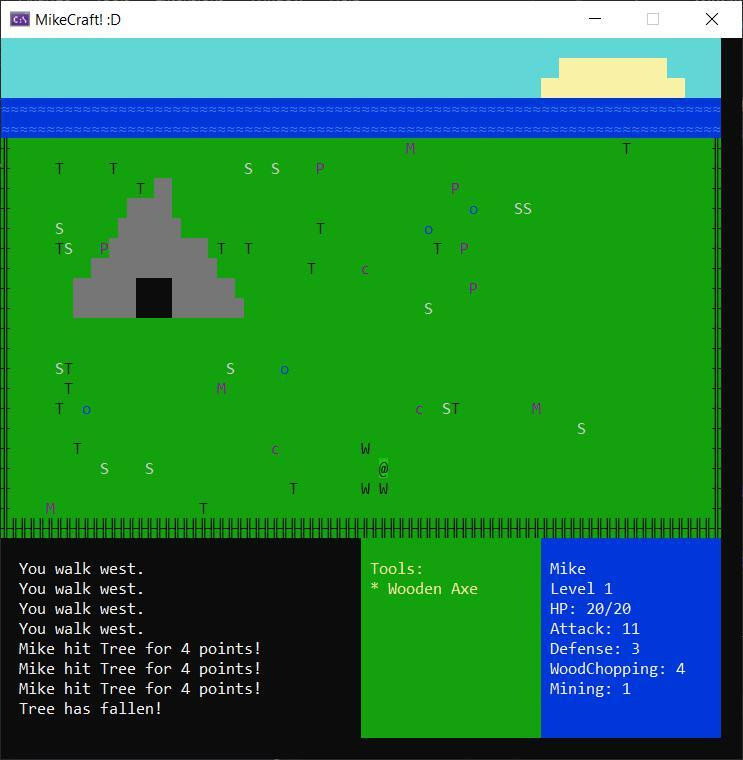Click the M glyph in the field's bottom-left corner

coord(50,508)
